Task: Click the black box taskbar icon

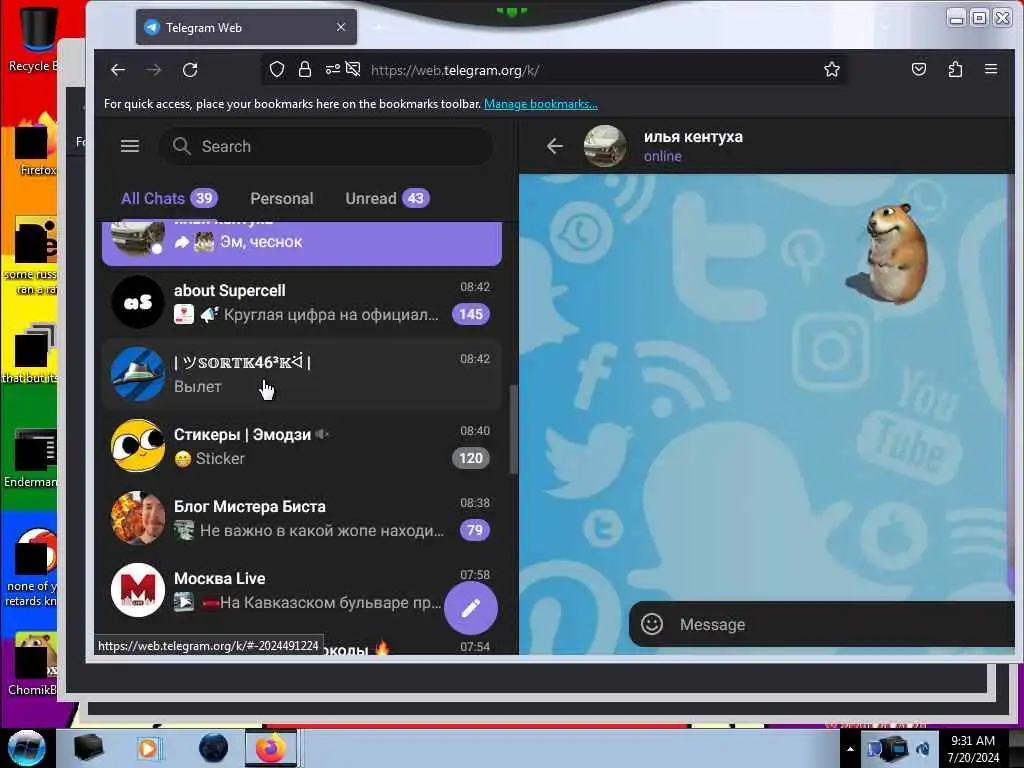Action: [88, 748]
